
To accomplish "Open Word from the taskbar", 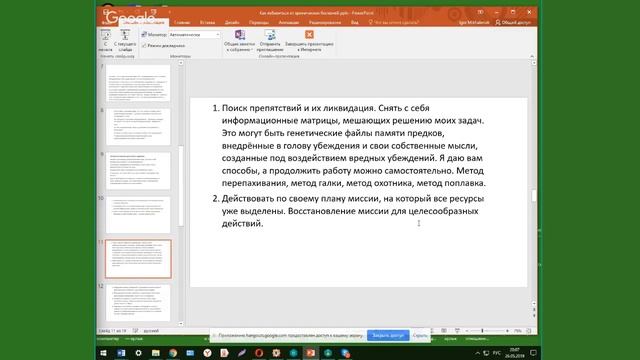I will pos(121,353).
